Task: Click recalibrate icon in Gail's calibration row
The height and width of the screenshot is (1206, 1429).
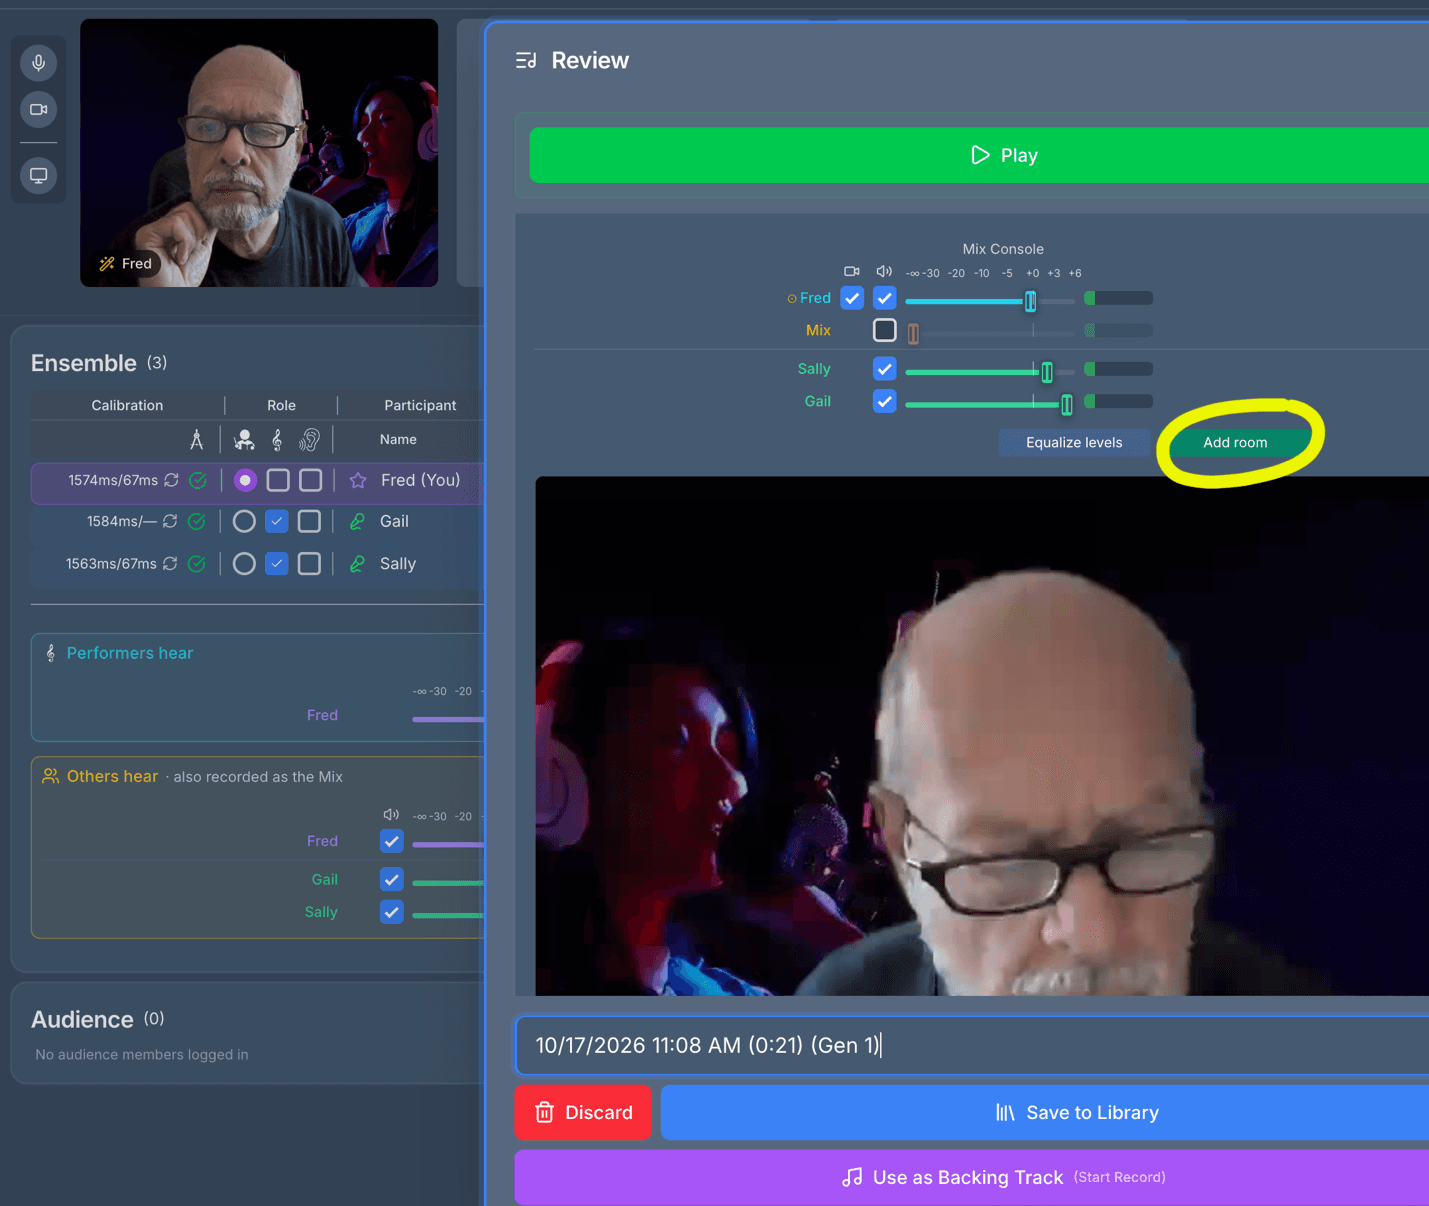Action: pyautogui.click(x=170, y=521)
